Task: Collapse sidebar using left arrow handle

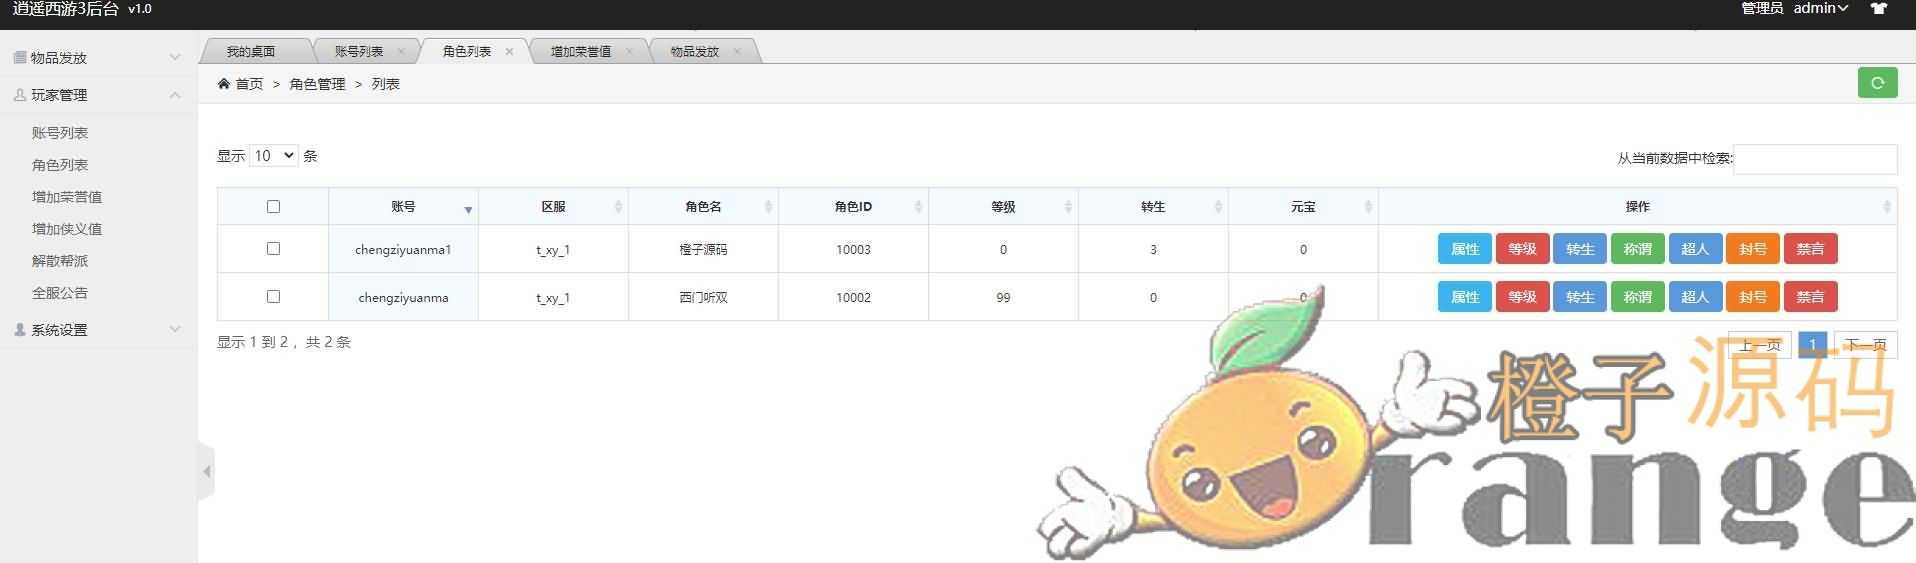Action: [207, 471]
